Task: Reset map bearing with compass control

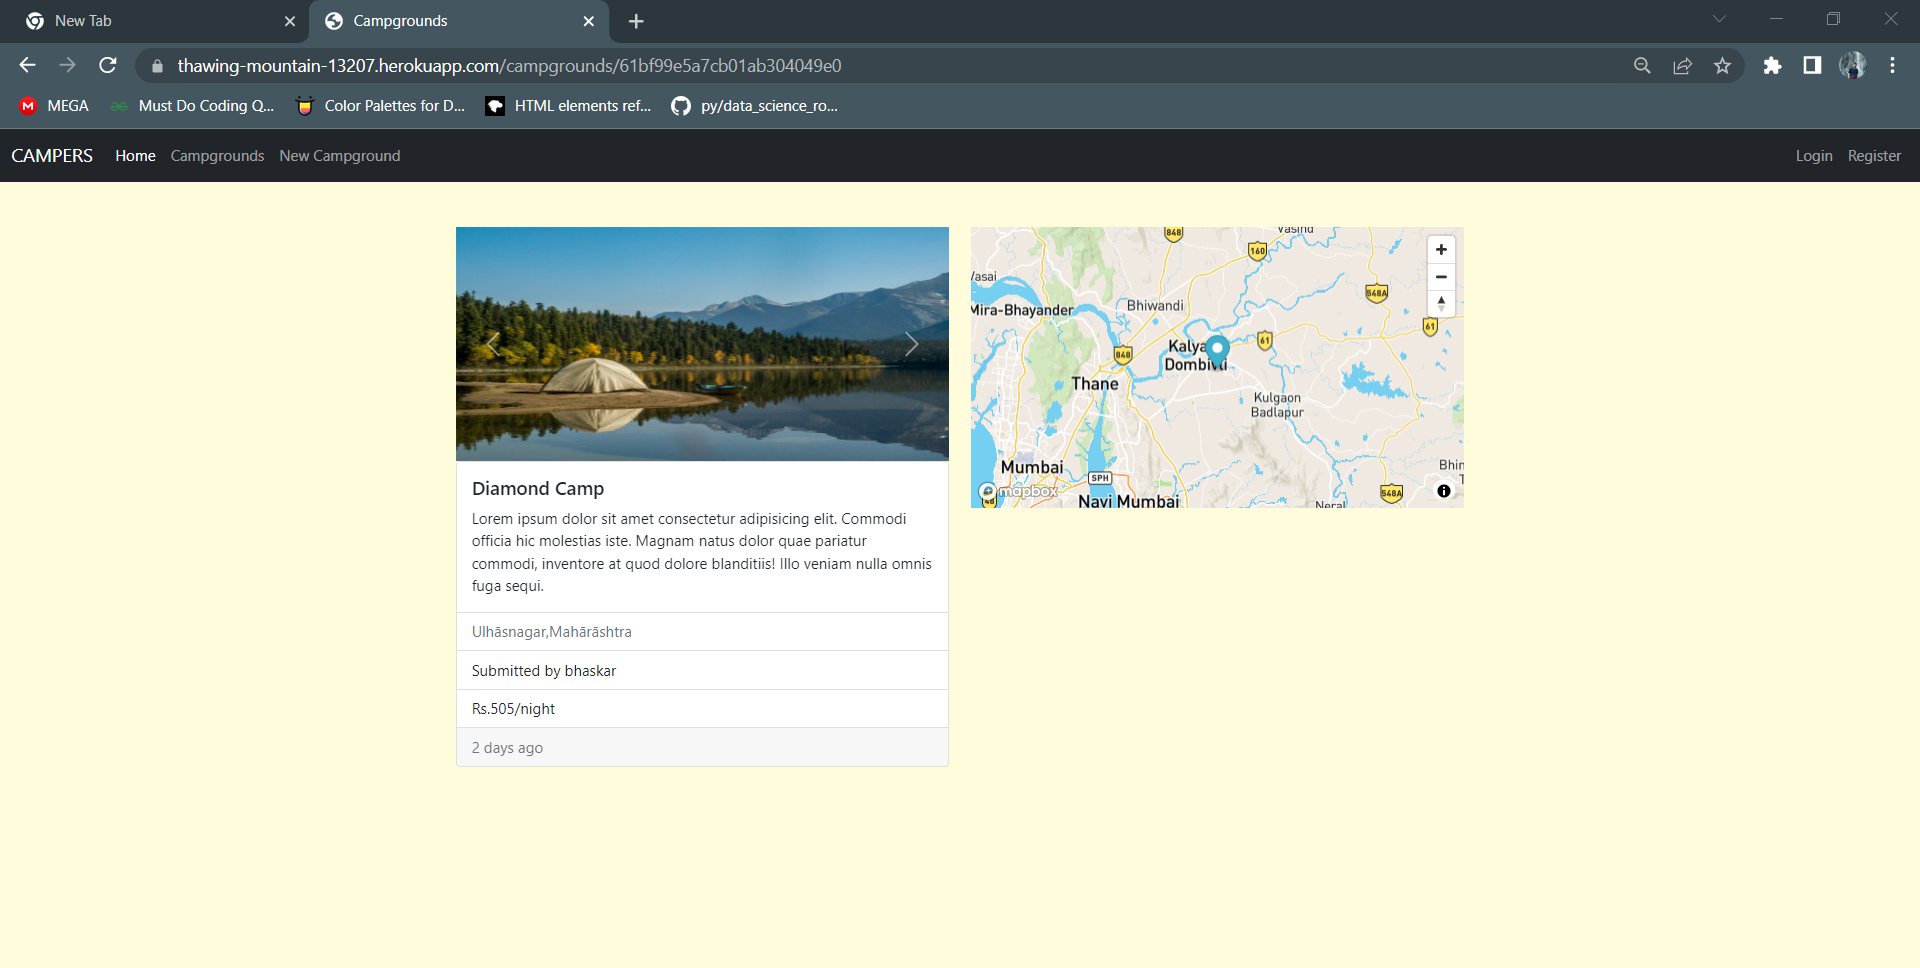Action: (x=1441, y=303)
